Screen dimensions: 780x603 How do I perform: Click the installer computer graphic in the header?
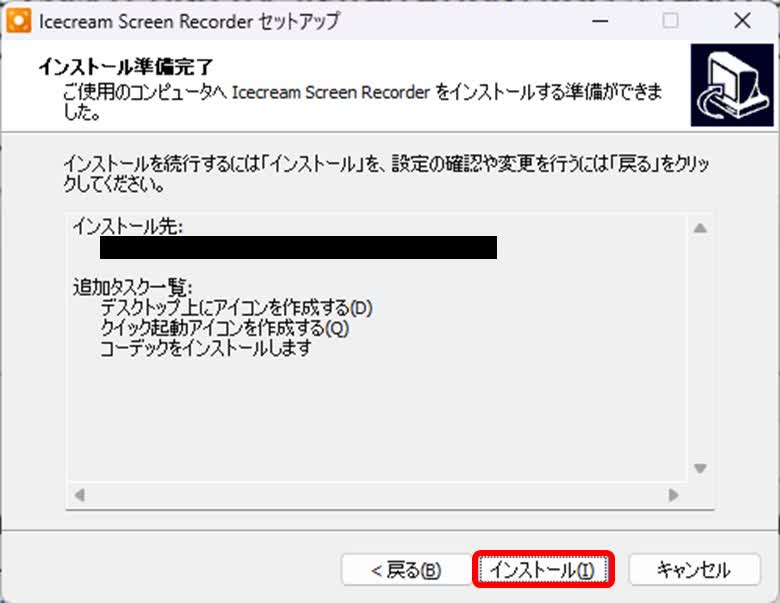tap(732, 85)
